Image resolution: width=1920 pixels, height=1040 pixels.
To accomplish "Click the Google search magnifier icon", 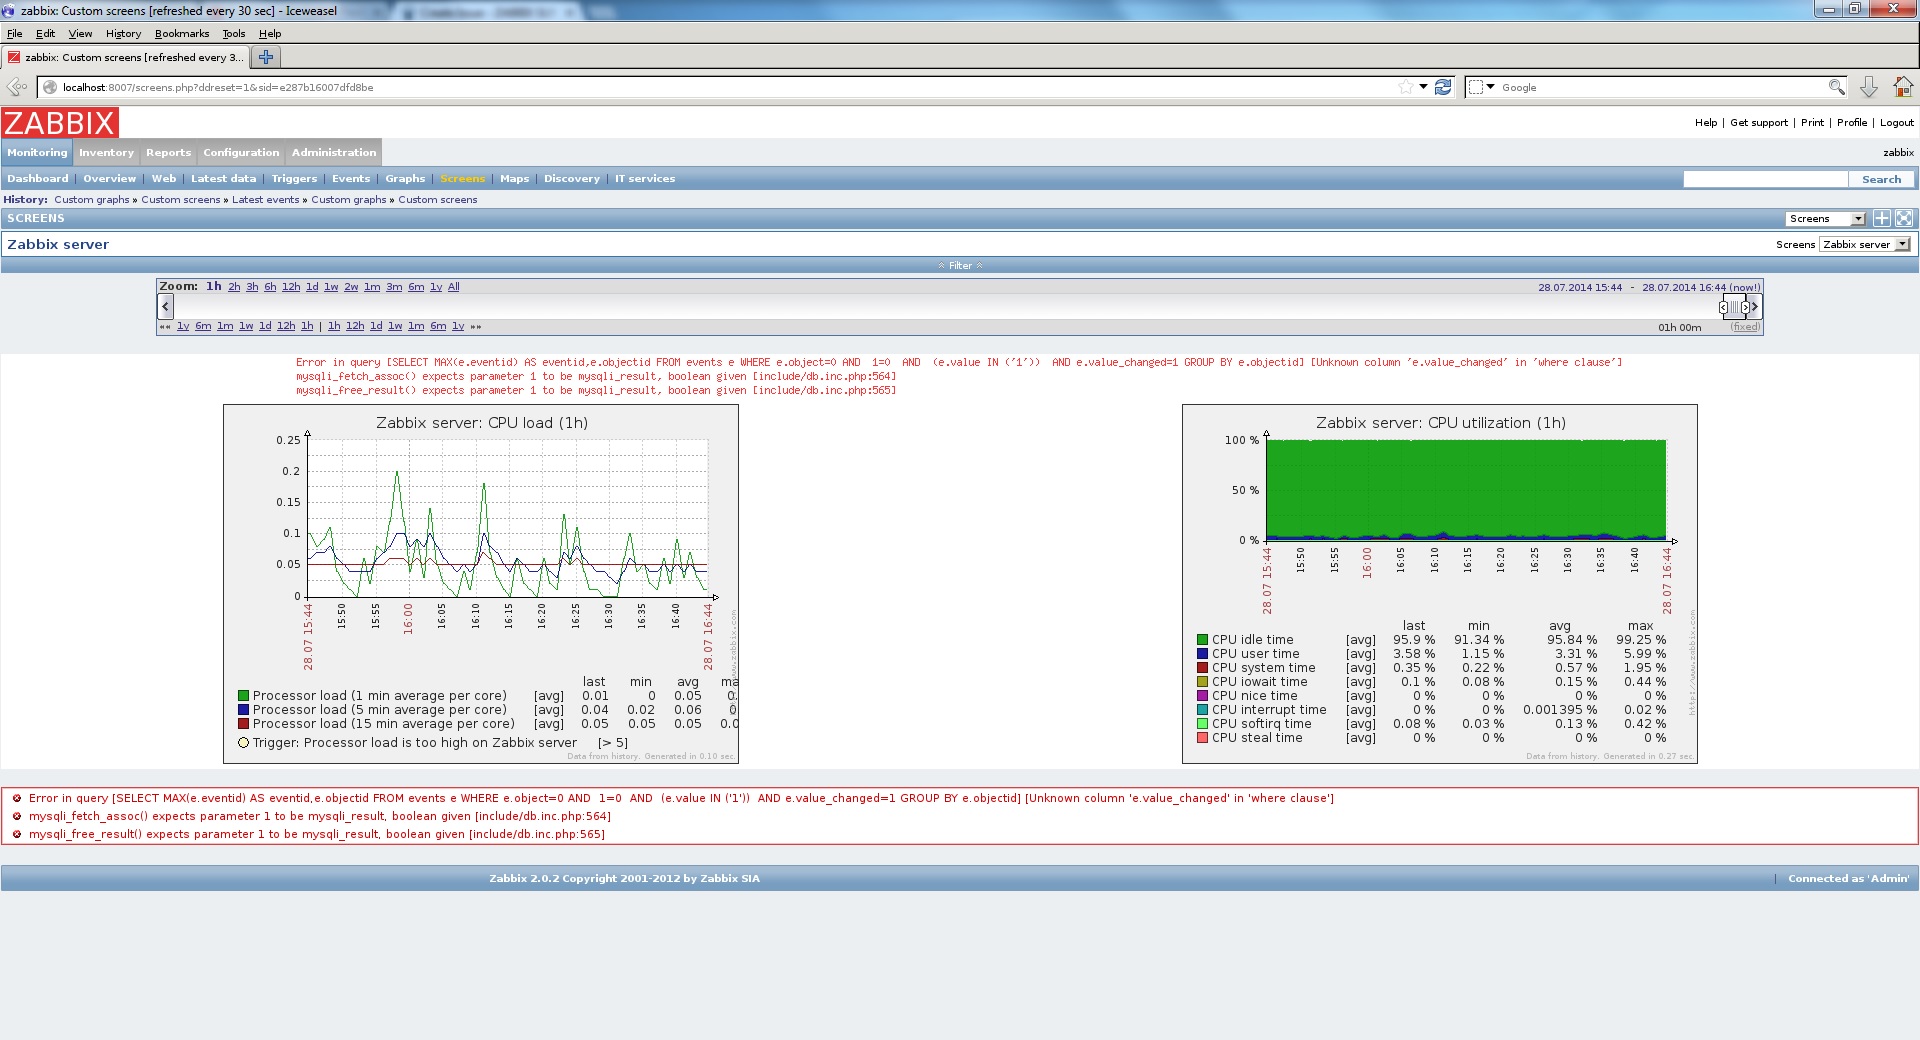I will coord(1836,87).
